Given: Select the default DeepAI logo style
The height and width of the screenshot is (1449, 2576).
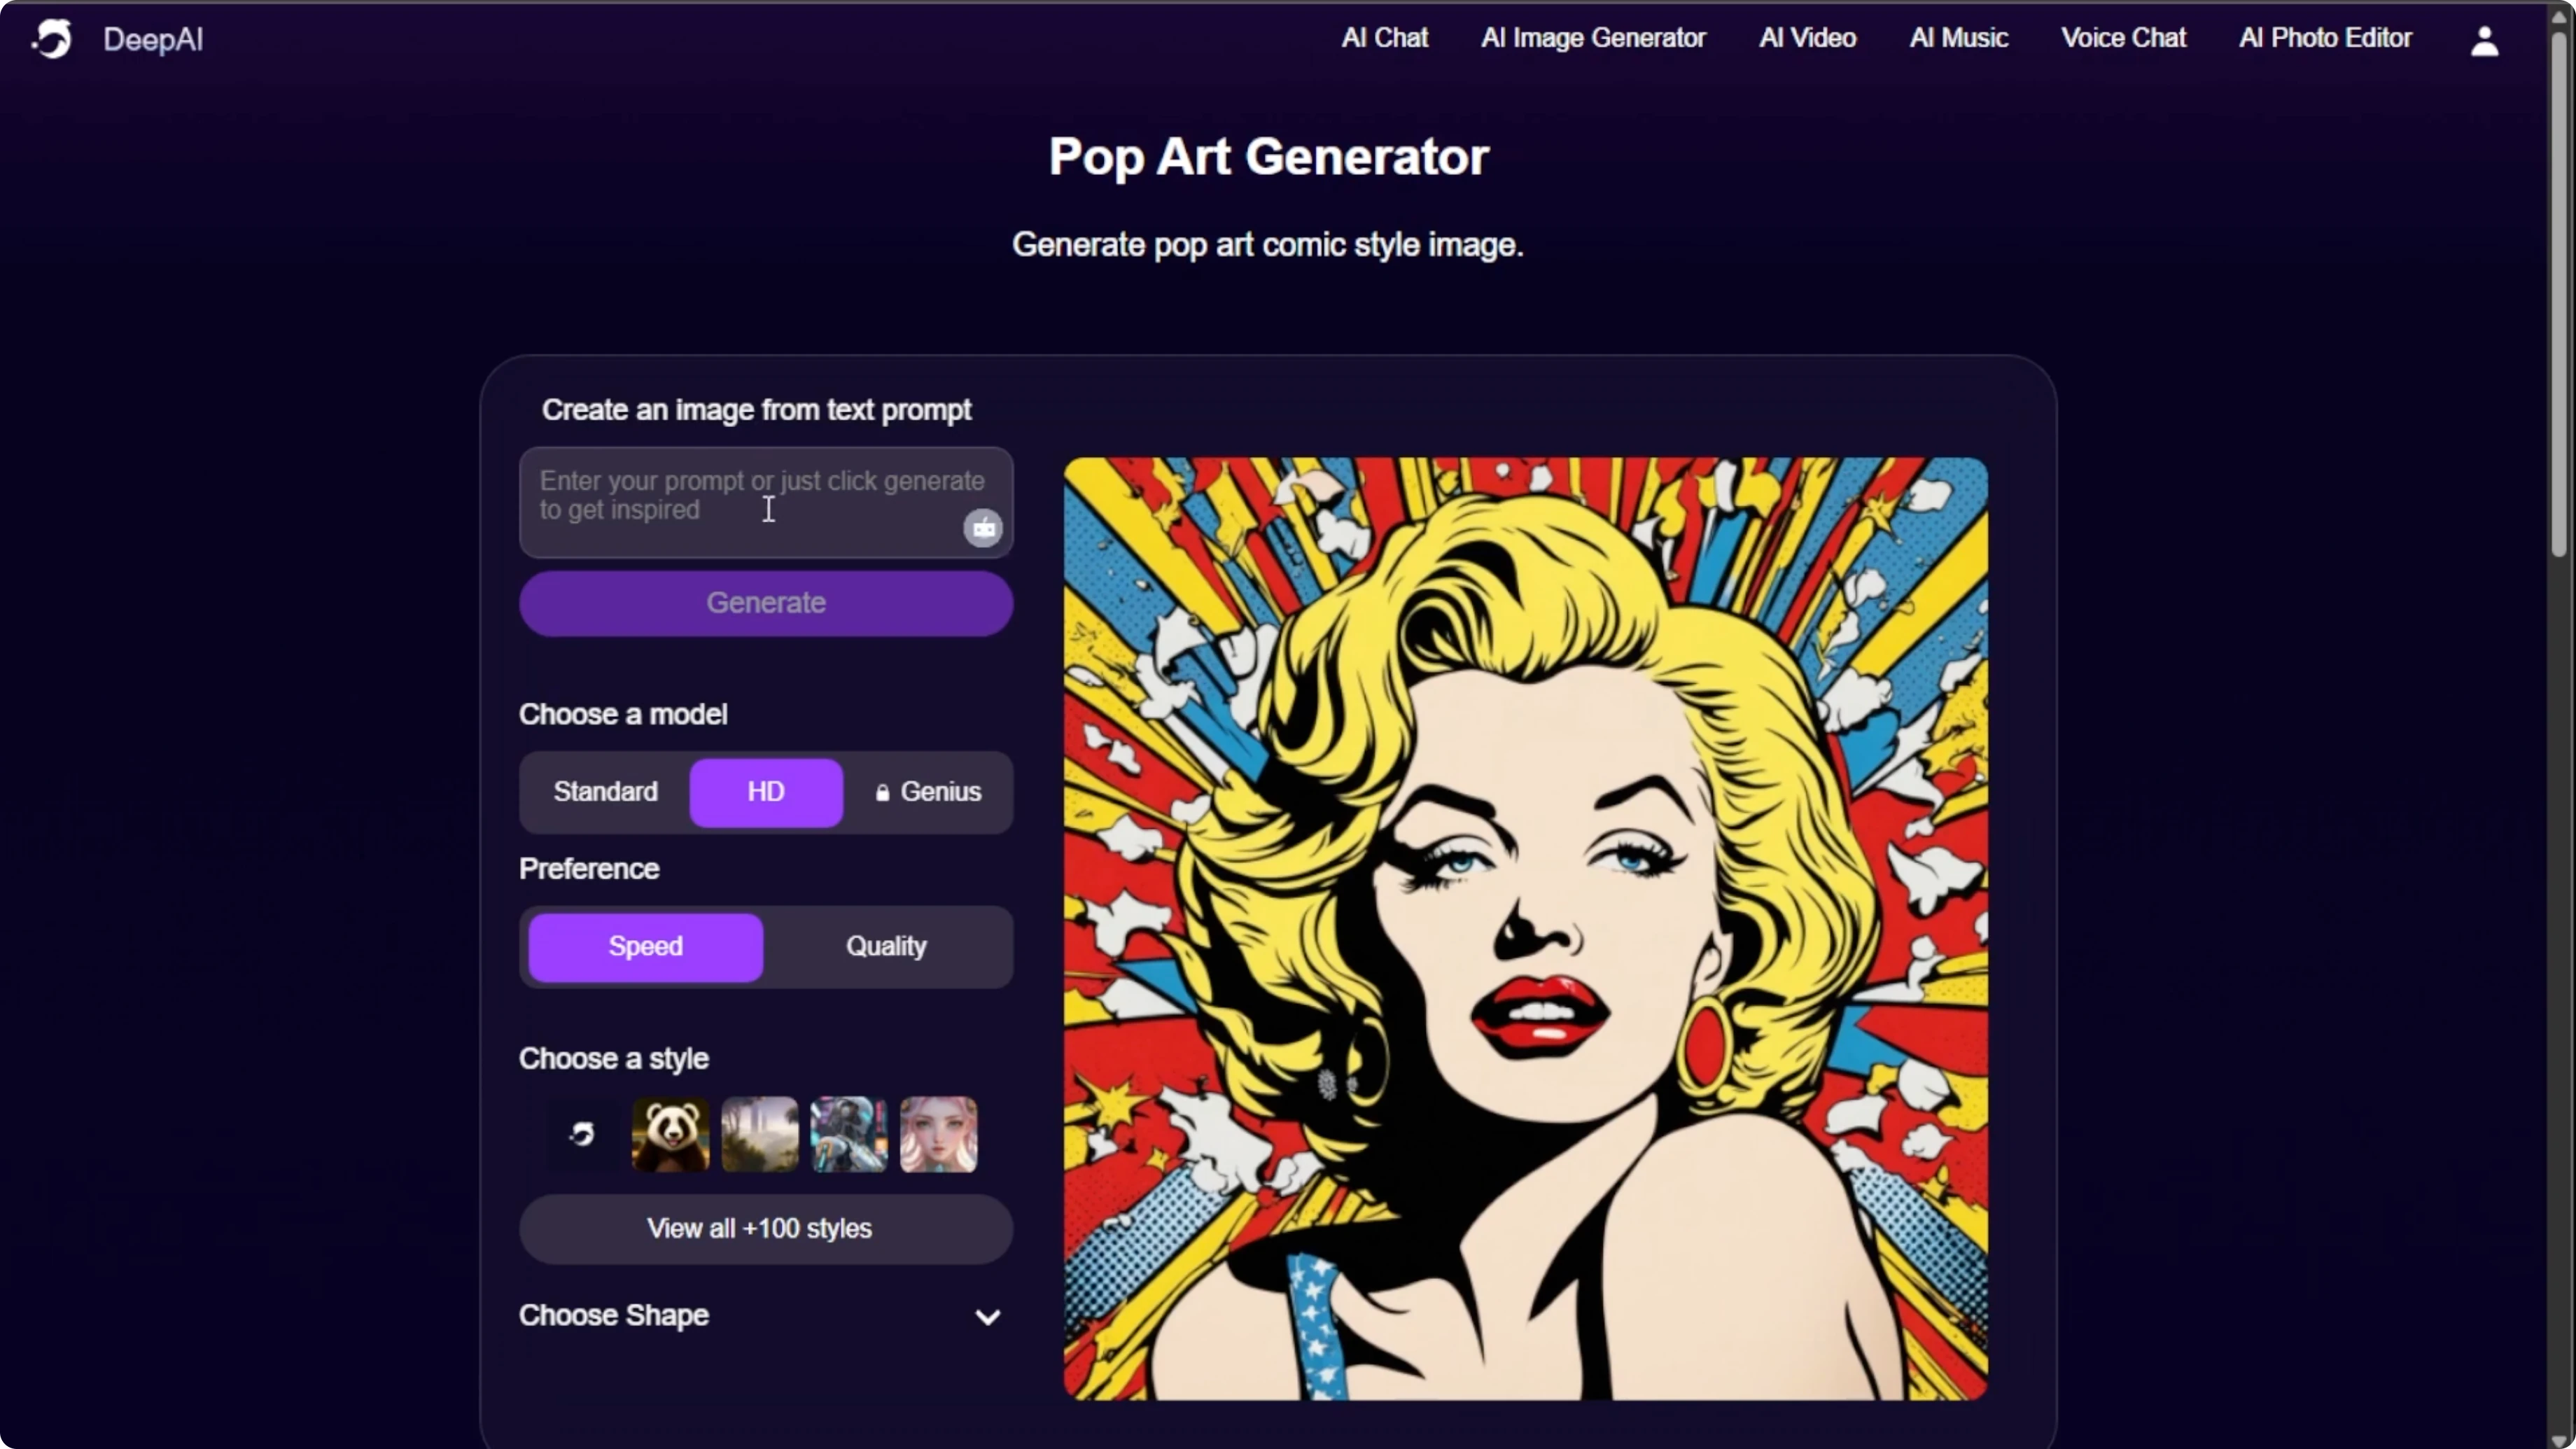Looking at the screenshot, I should 582,1134.
